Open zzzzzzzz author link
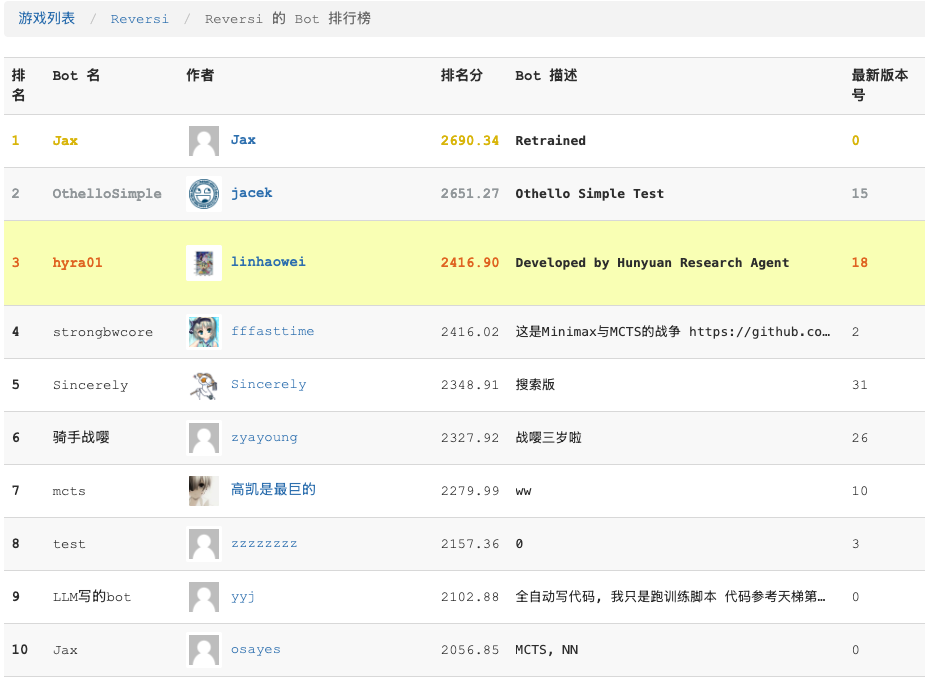The height and width of the screenshot is (679, 925). pyautogui.click(x=264, y=543)
